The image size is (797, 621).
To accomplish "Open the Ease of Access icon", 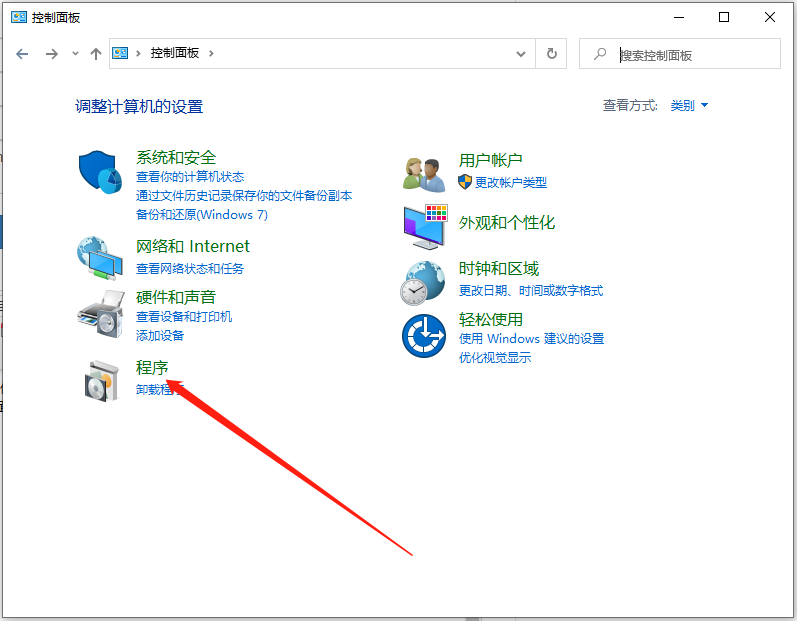I will (424, 336).
